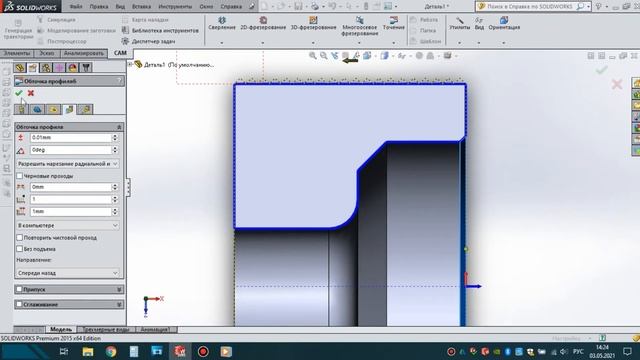Open the 2D-фрезерование milling tool

click(263, 23)
